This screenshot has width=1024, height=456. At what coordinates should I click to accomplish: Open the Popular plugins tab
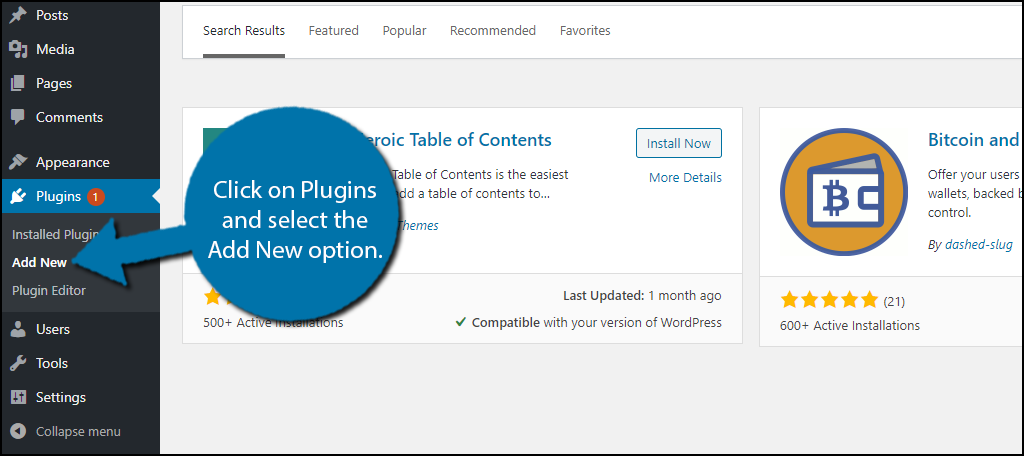pyautogui.click(x=404, y=31)
